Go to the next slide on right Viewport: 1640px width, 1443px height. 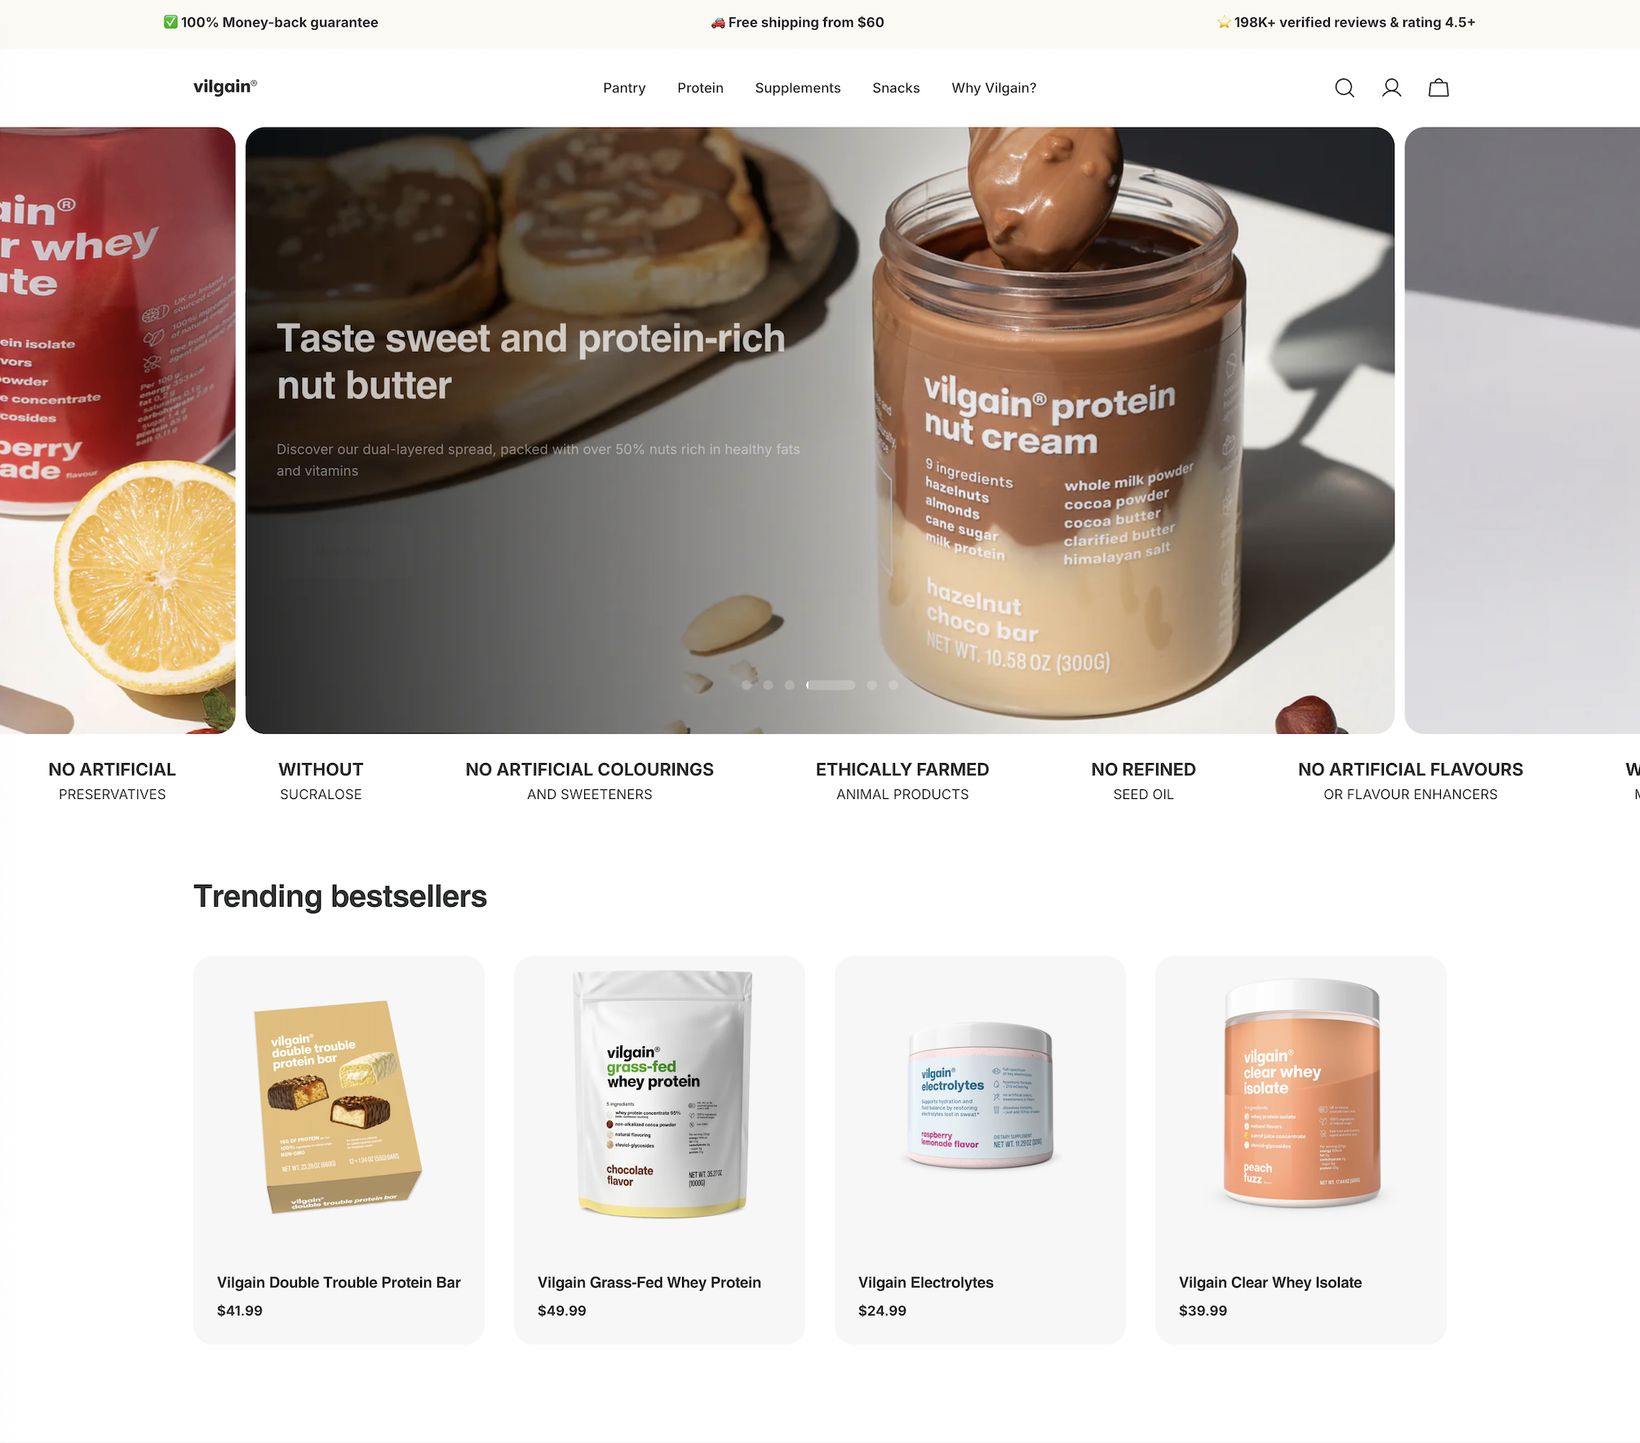tap(1522, 430)
